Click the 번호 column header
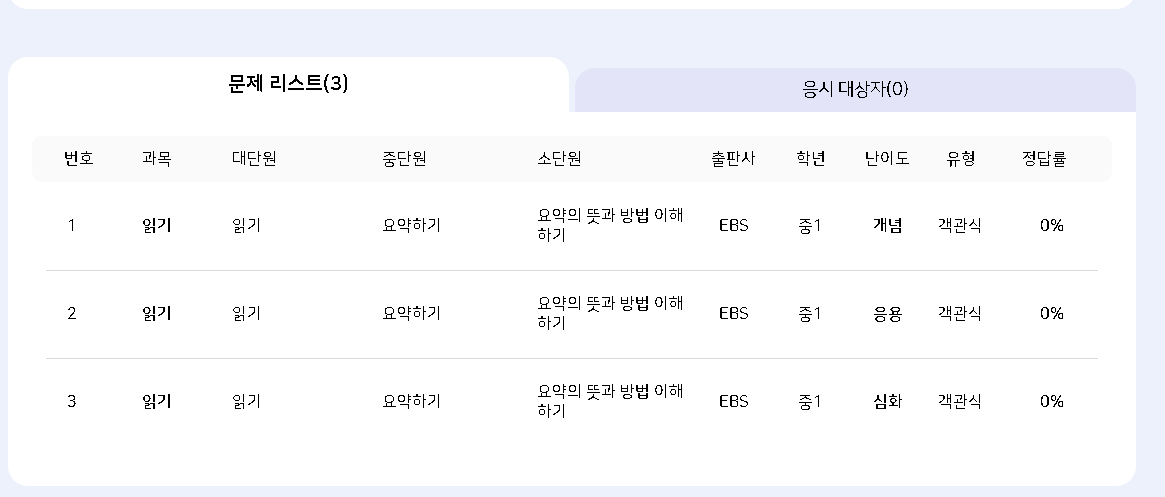Screen dimensions: 1165x497 point(79,158)
